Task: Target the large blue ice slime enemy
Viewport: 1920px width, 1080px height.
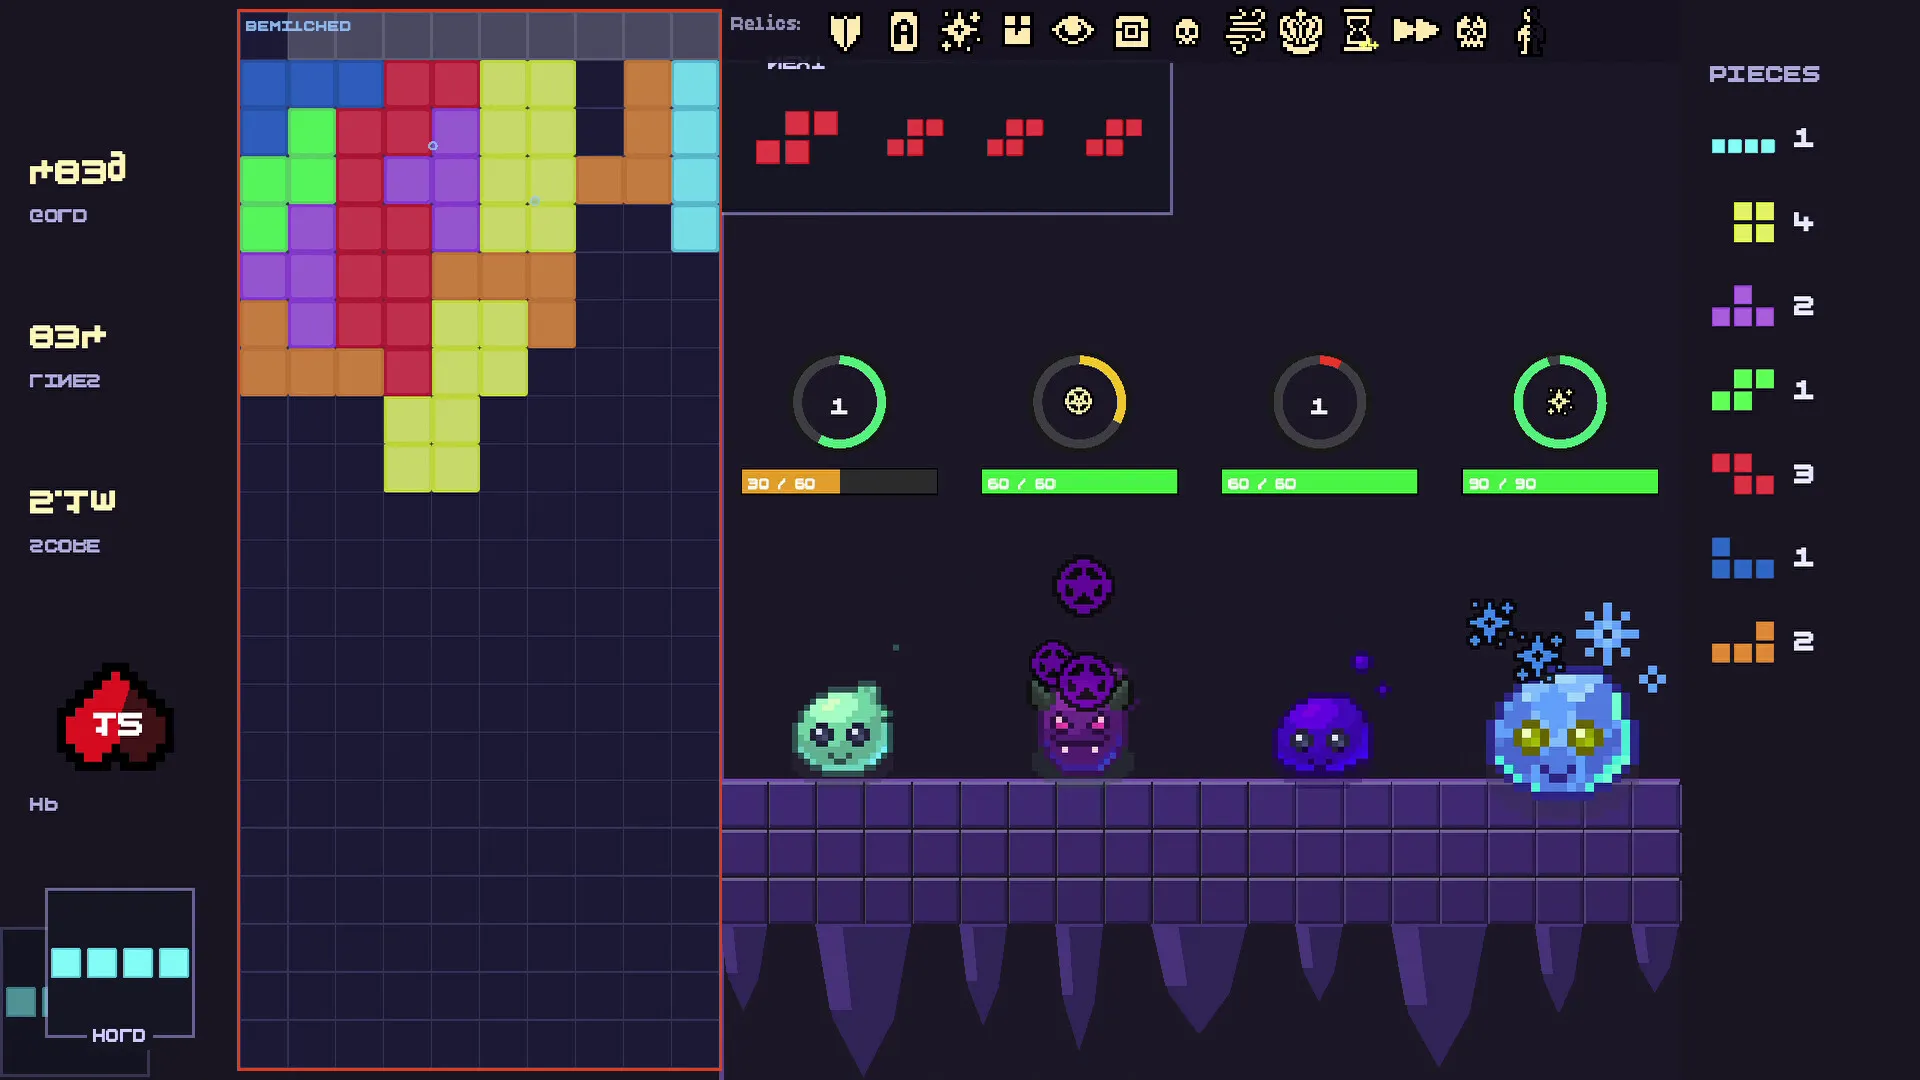Action: click(x=1561, y=733)
